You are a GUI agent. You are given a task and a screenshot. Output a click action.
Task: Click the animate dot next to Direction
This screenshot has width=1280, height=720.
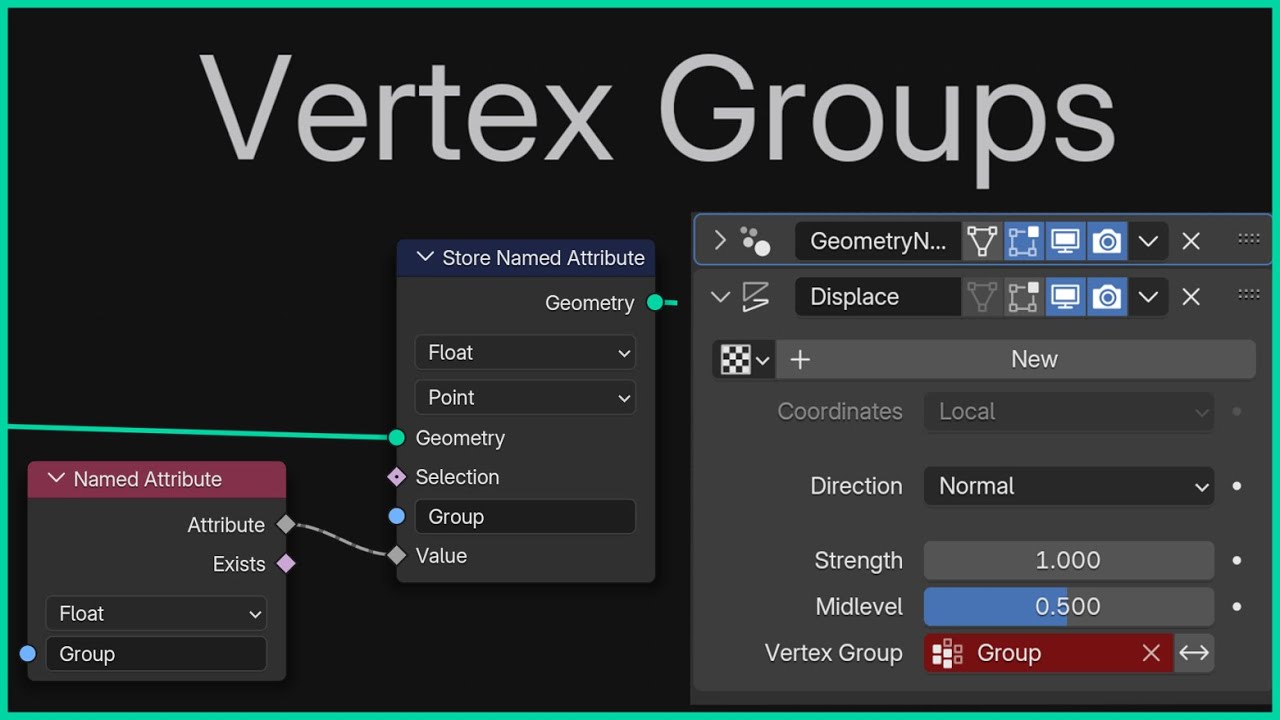[1237, 486]
